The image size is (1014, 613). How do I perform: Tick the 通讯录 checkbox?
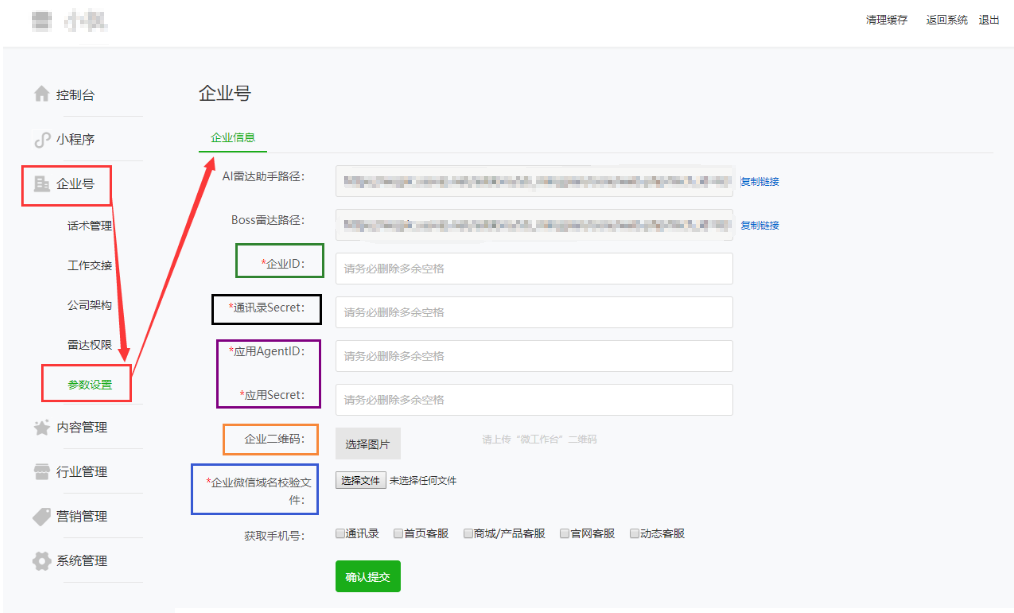coord(340,533)
